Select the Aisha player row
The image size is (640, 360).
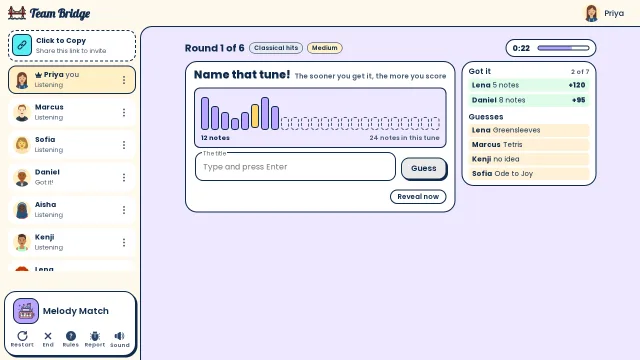pyautogui.click(x=72, y=210)
